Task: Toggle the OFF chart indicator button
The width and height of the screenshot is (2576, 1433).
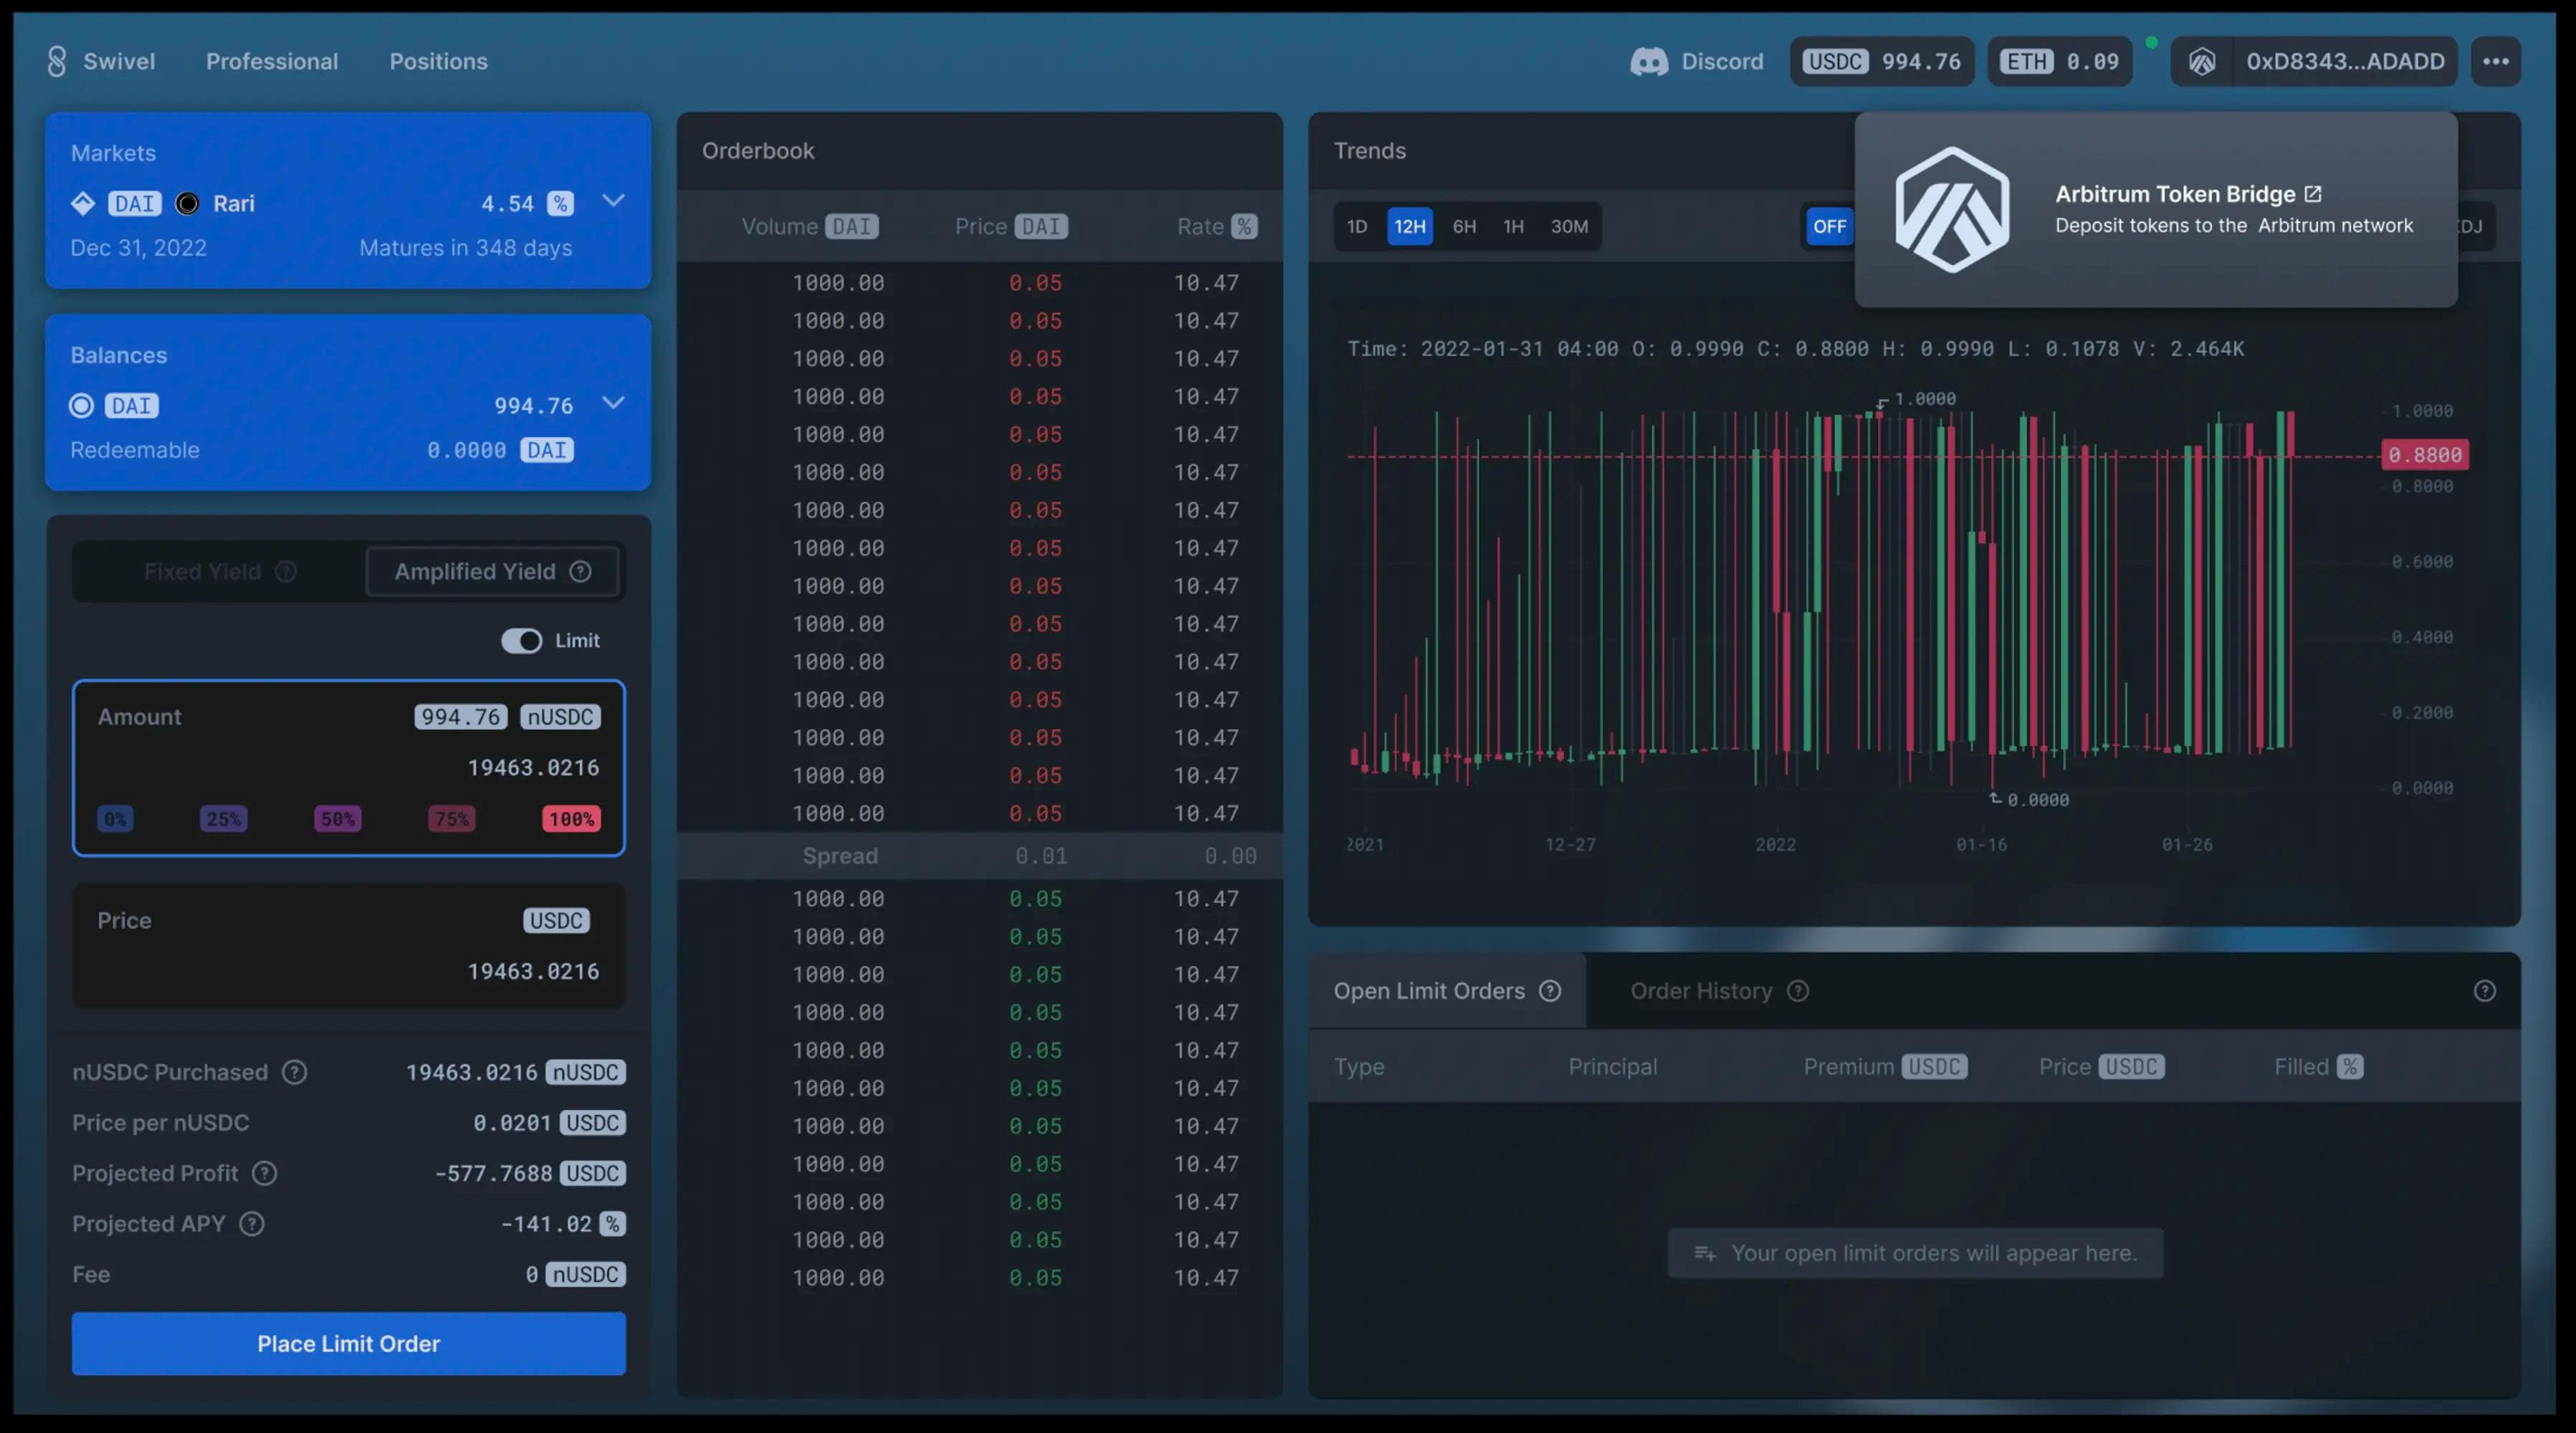Action: [x=1829, y=227]
